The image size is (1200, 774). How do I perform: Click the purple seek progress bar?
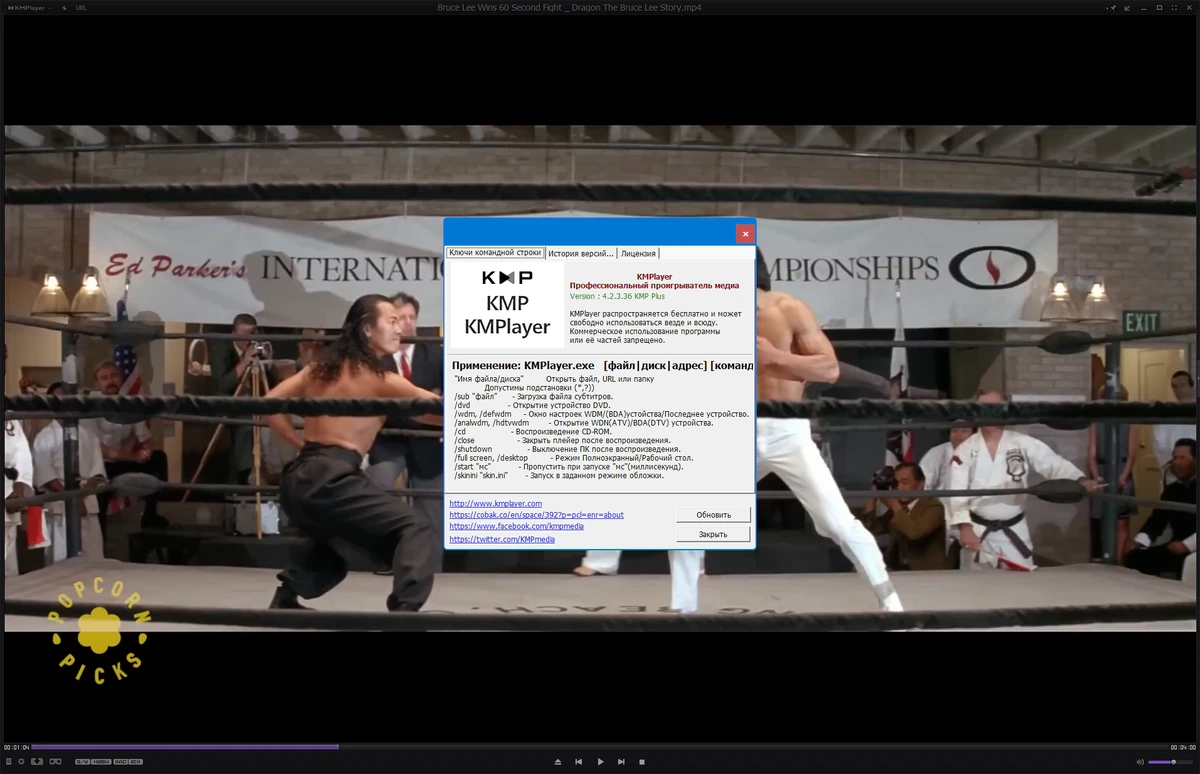pyautogui.click(x=185, y=746)
